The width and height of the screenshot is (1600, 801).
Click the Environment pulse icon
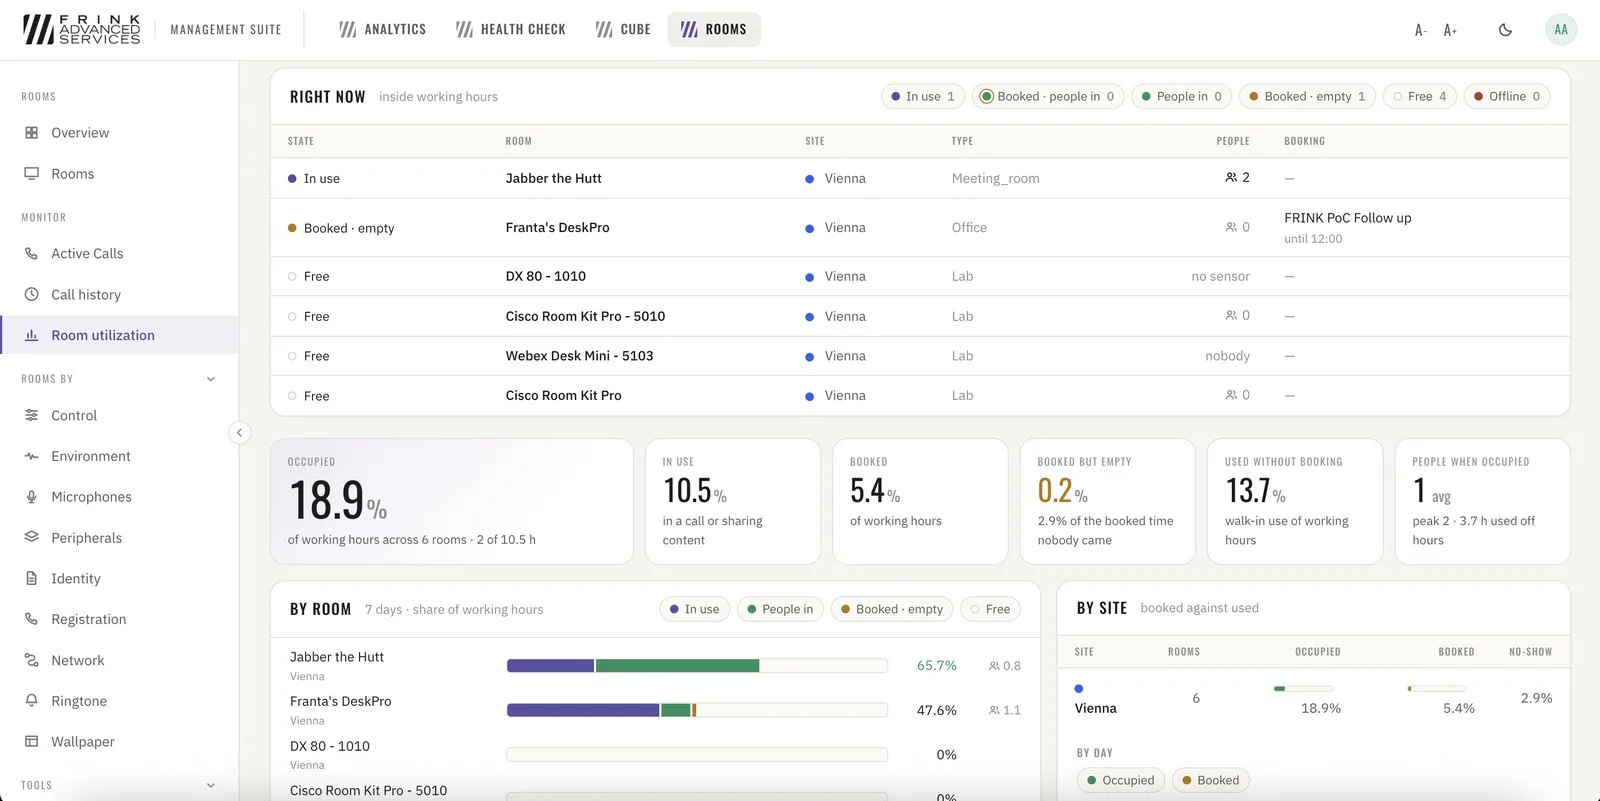click(31, 457)
